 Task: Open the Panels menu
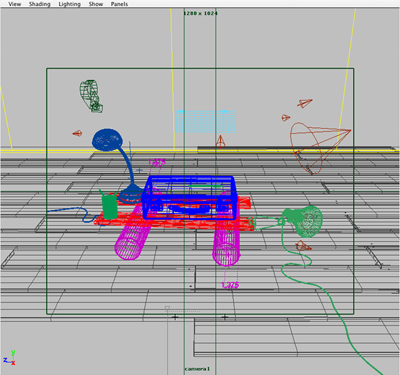[119, 4]
